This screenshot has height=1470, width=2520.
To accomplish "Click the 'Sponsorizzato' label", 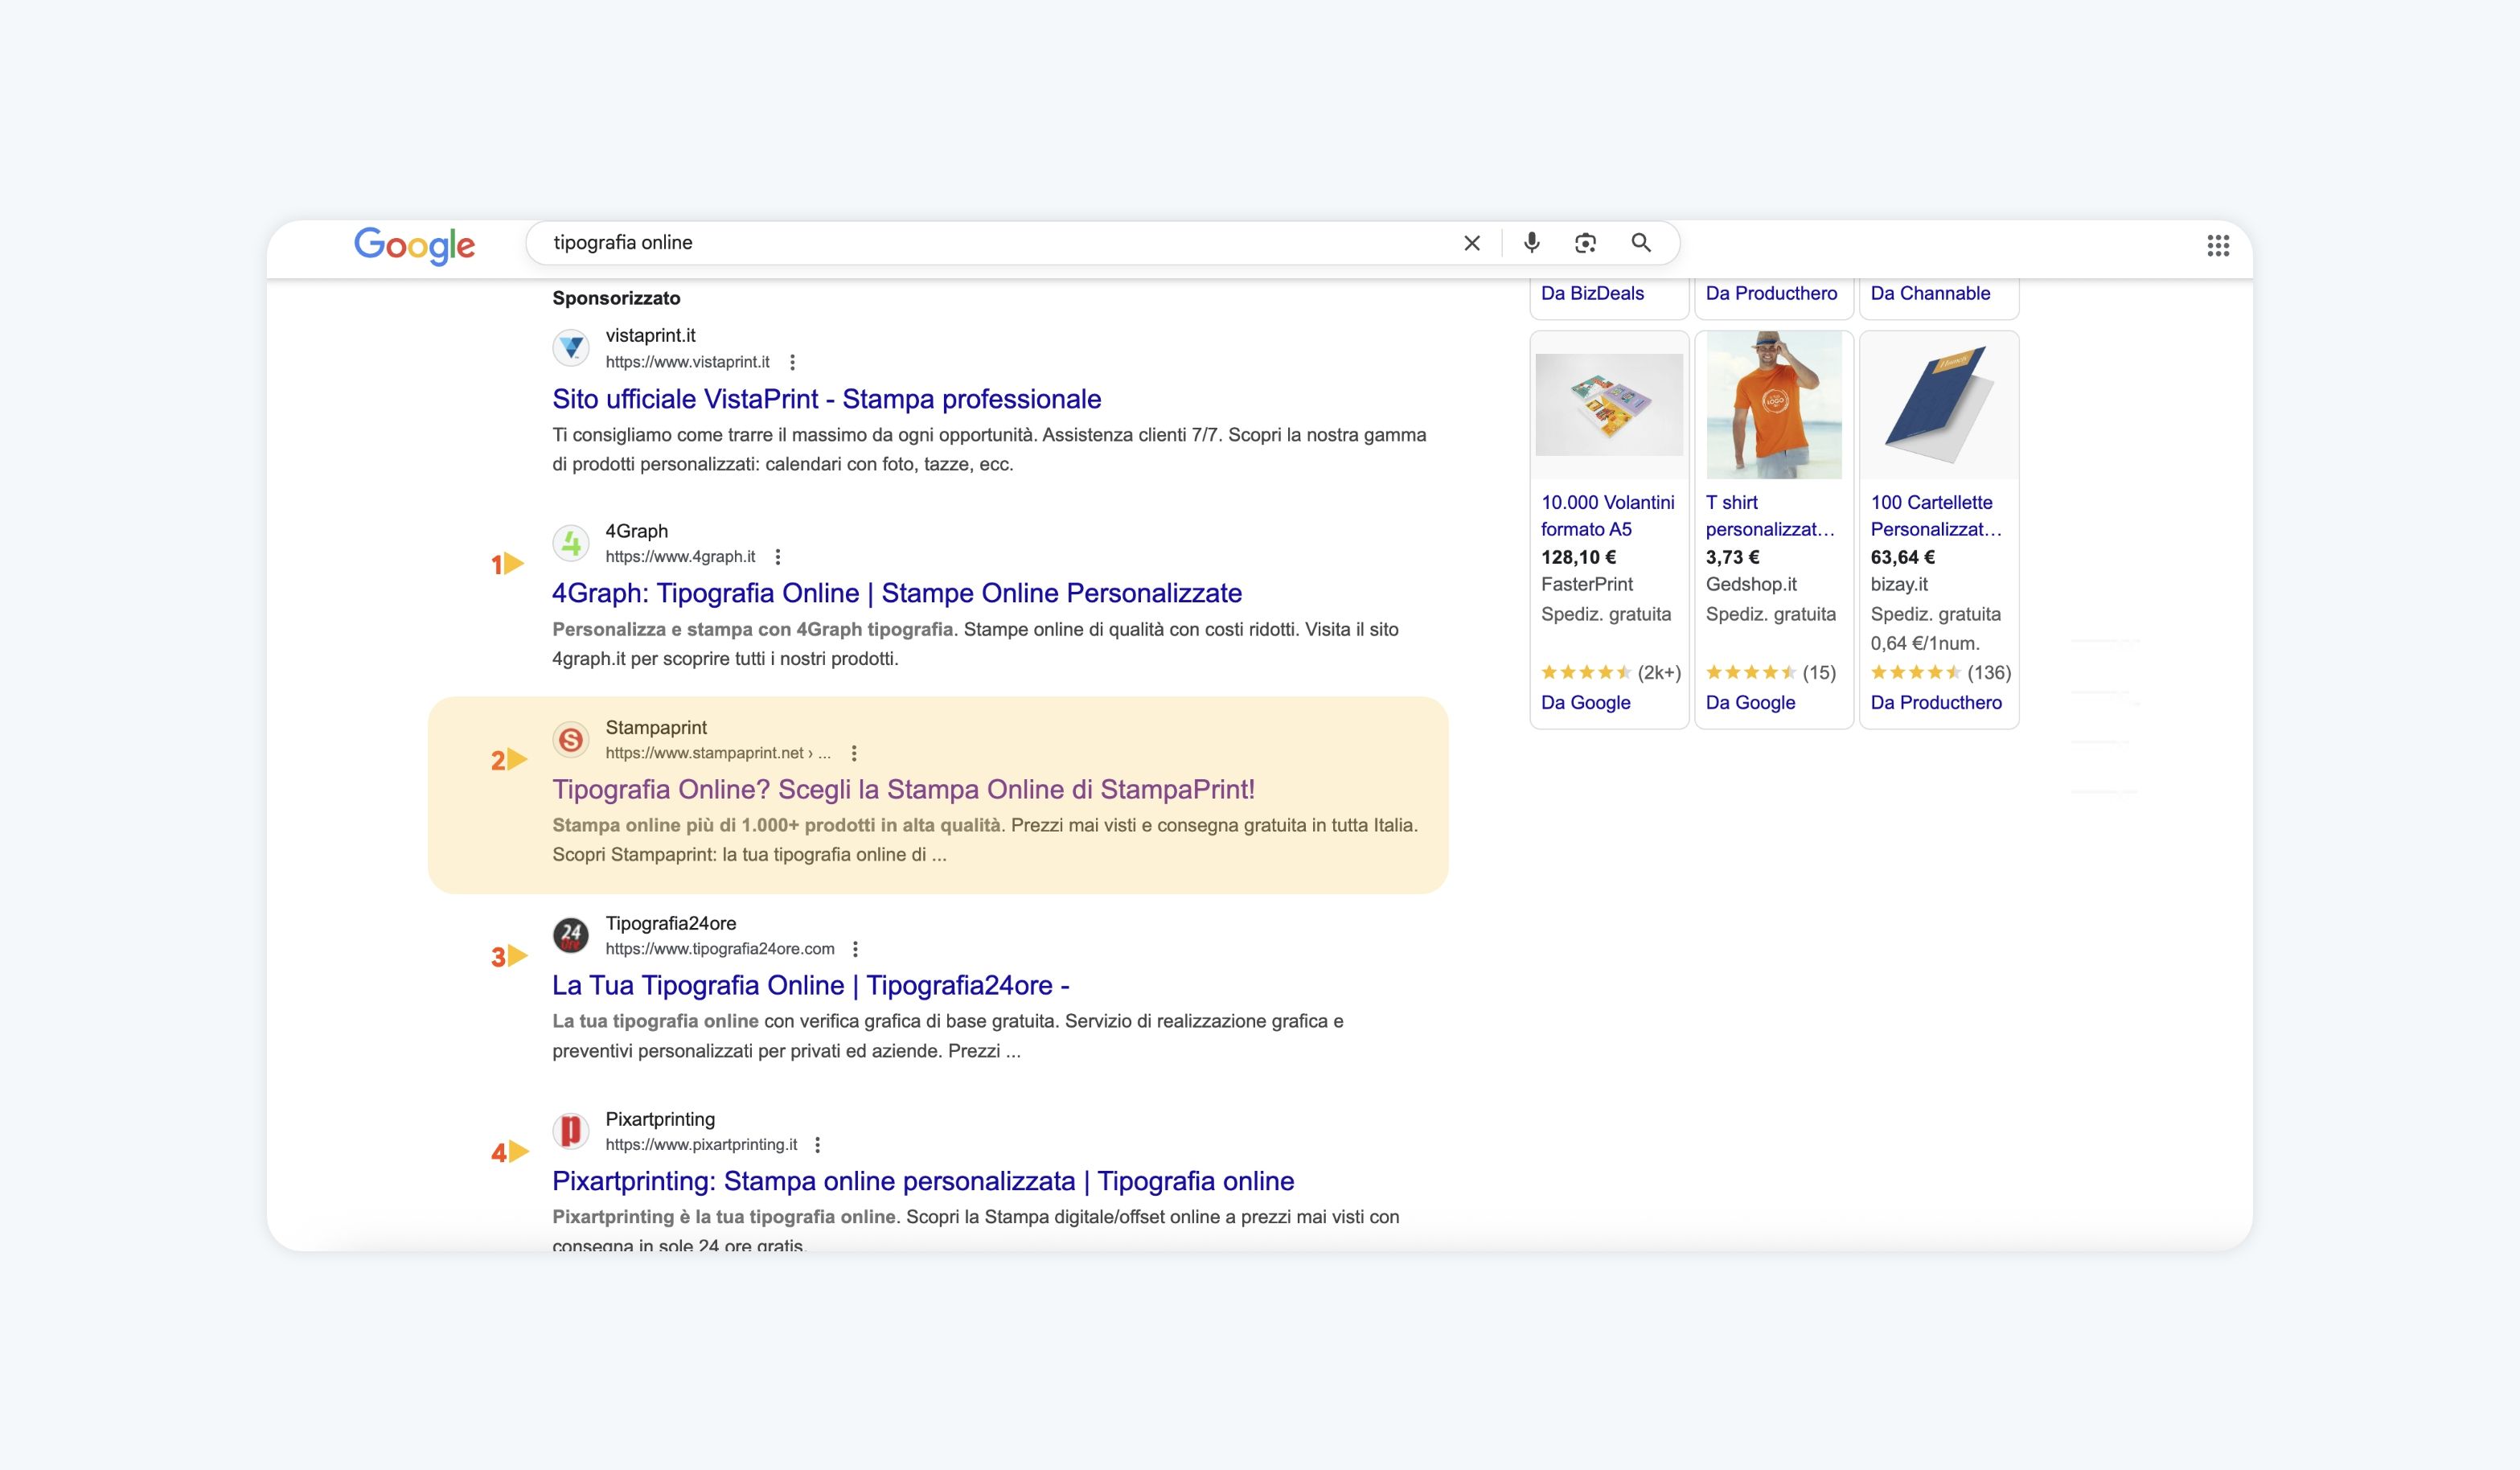I will (616, 298).
